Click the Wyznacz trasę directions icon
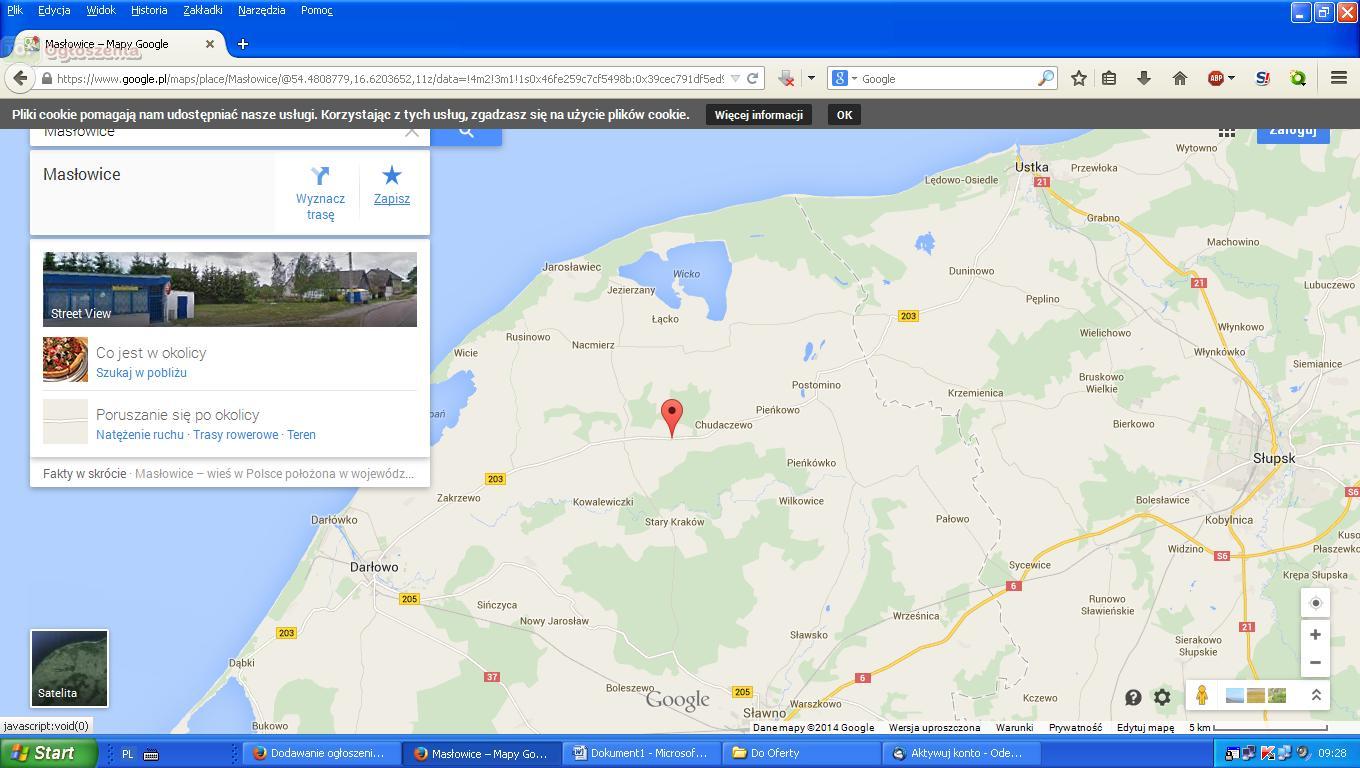The width and height of the screenshot is (1360, 768). (x=320, y=177)
